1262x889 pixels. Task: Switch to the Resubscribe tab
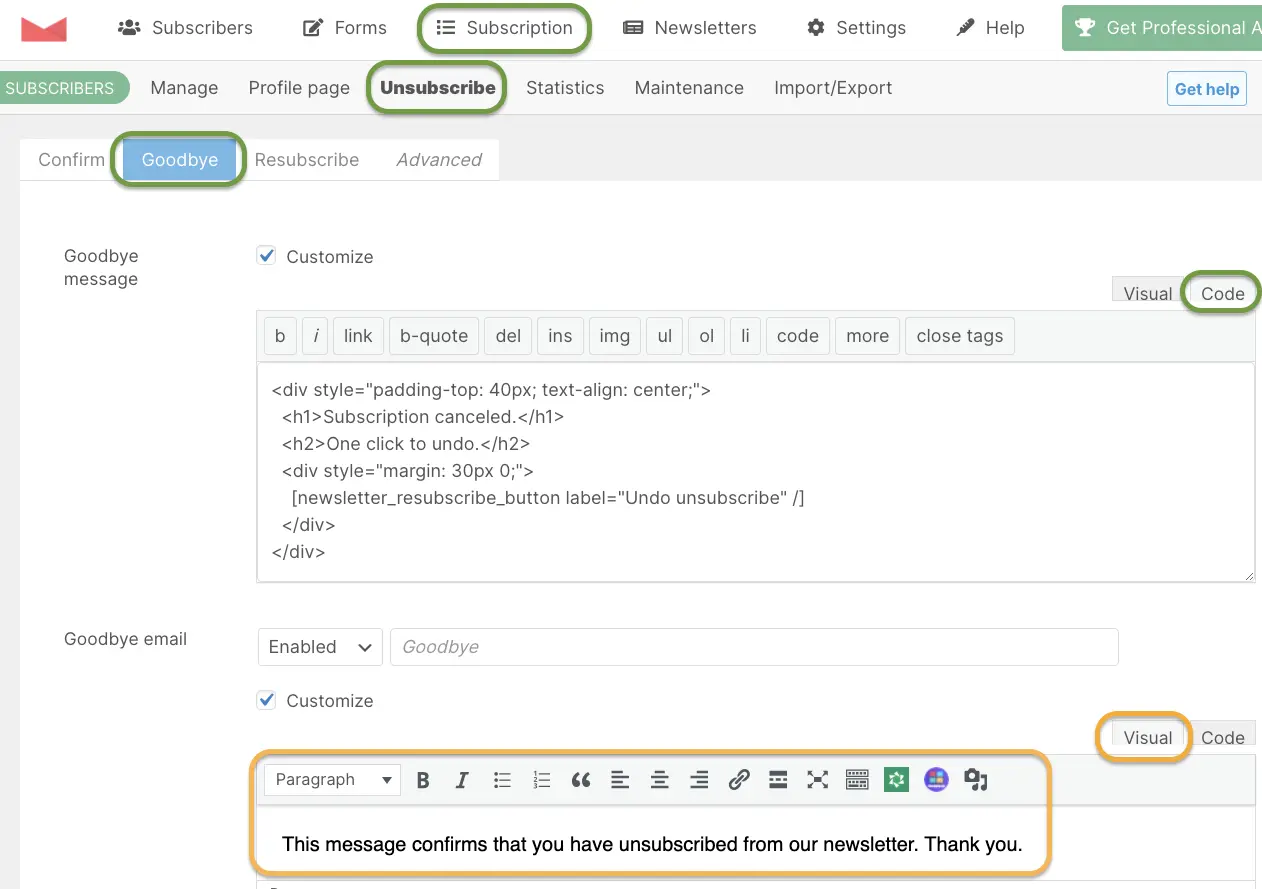[x=307, y=159]
